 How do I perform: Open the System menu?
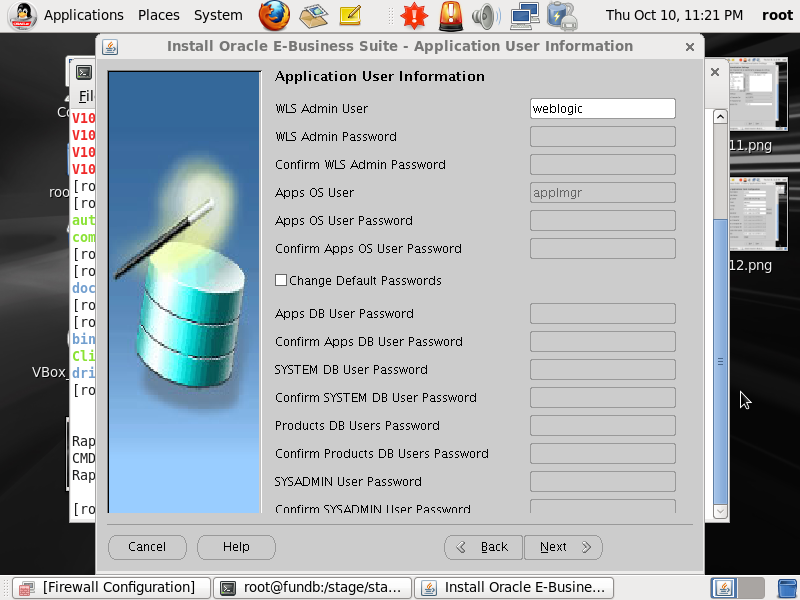coord(218,15)
